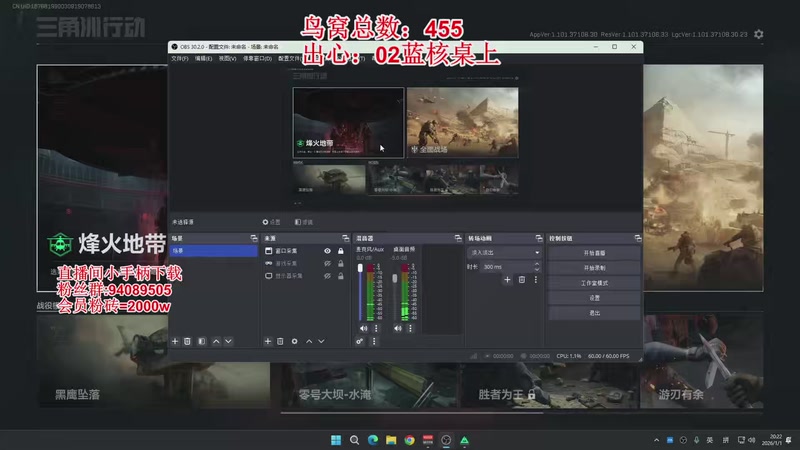The height and width of the screenshot is (450, 800).
Task: Add a new source with plus icon
Action: coord(267,341)
